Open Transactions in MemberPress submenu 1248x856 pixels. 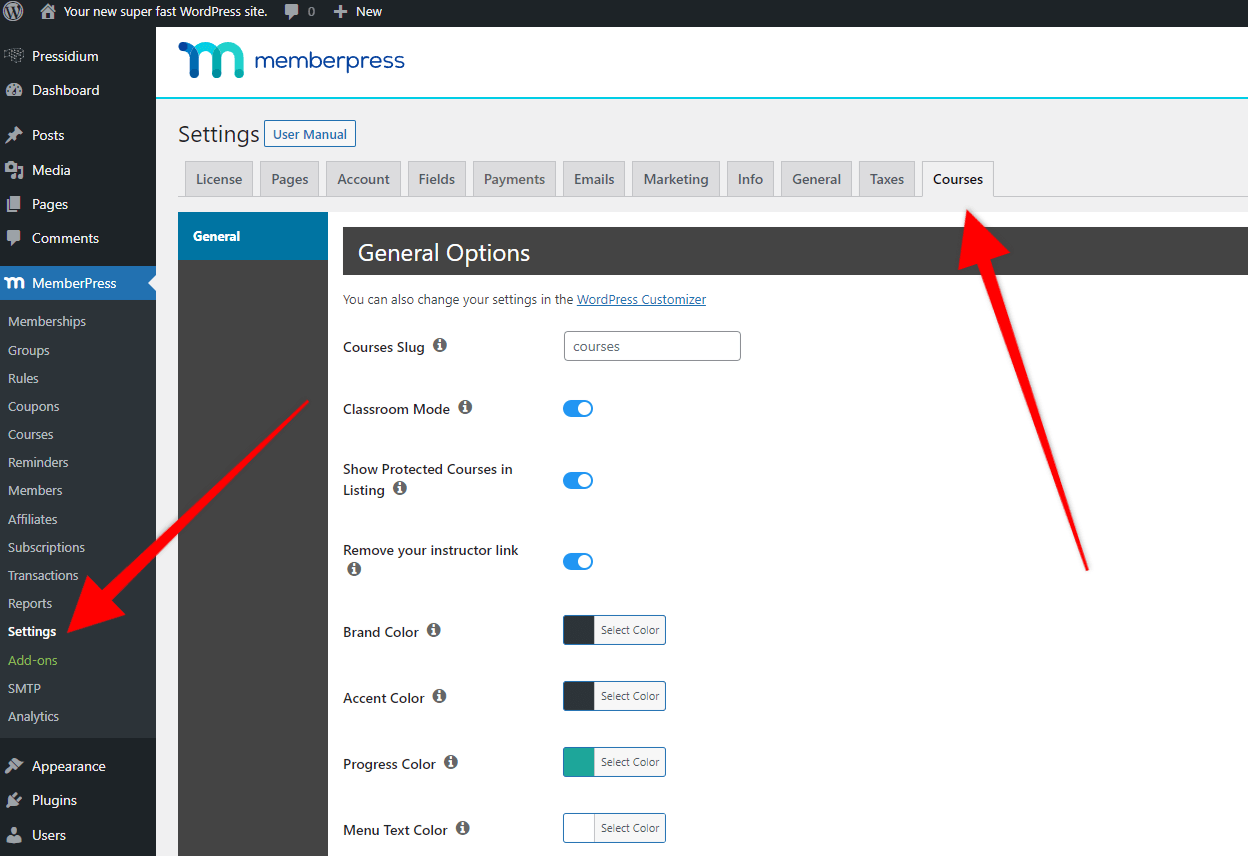[43, 575]
